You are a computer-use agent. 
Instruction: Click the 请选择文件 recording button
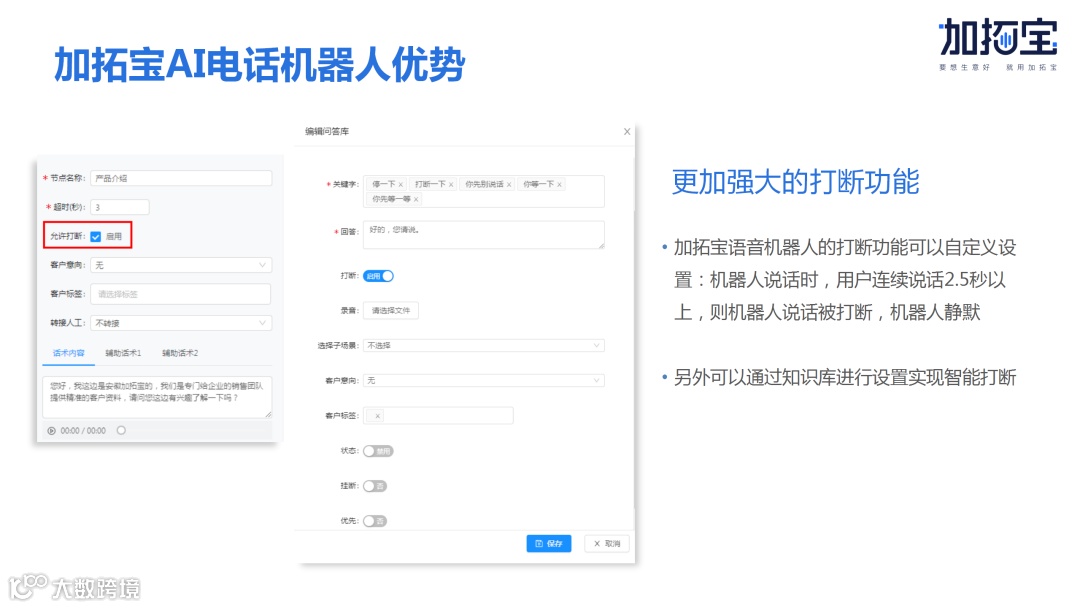(391, 311)
